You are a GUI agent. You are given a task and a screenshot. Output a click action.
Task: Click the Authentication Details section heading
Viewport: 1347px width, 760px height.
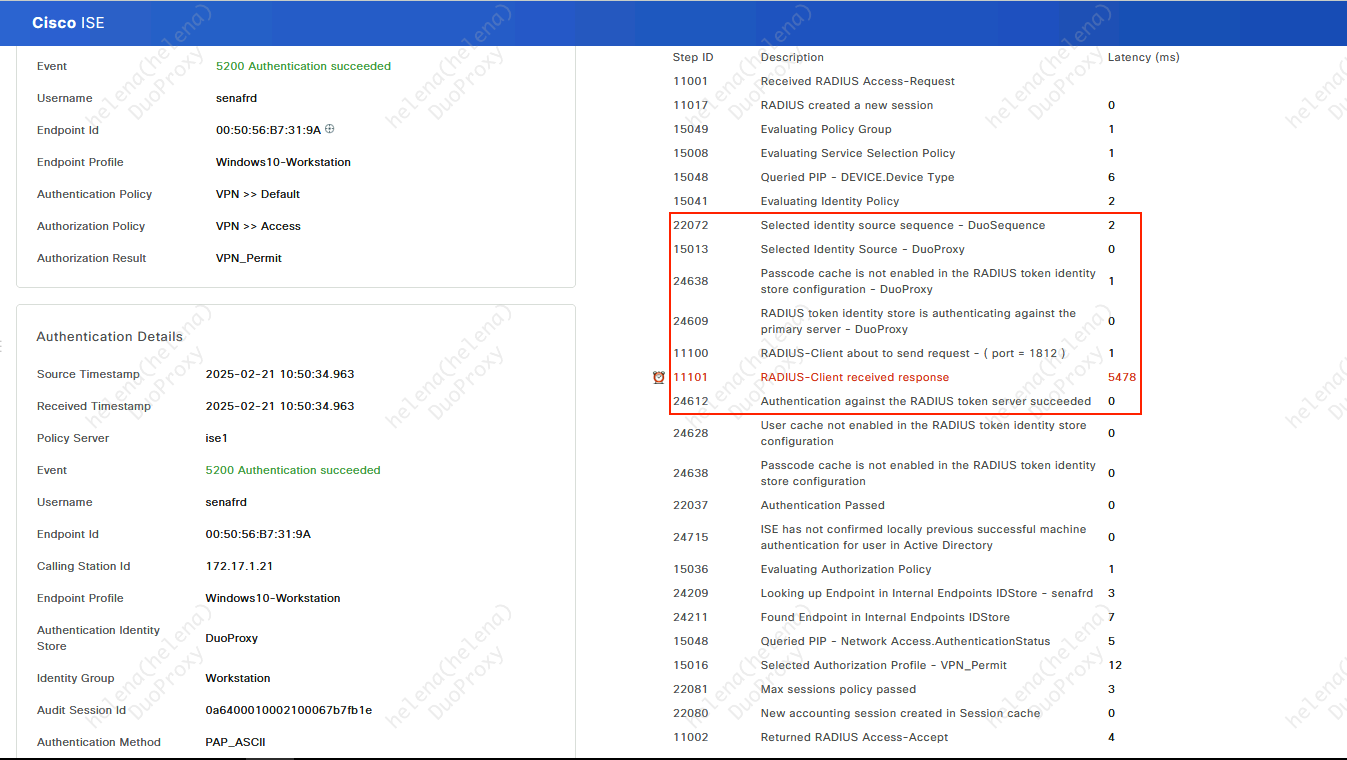click(x=109, y=337)
